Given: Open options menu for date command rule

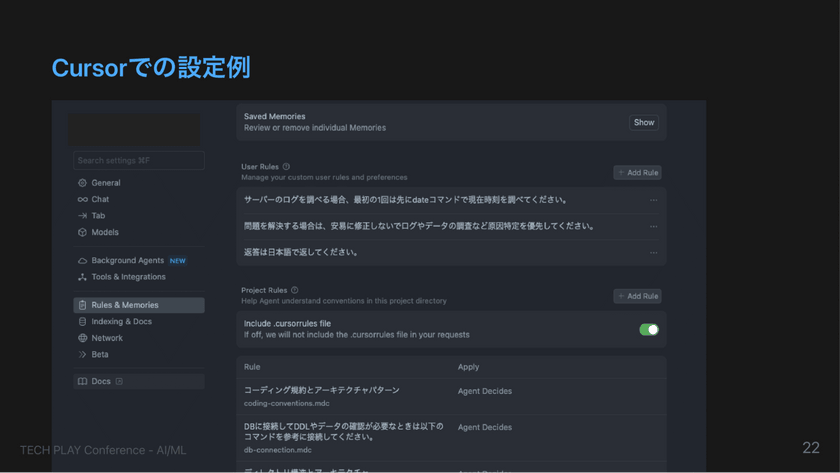Looking at the screenshot, I should [654, 200].
